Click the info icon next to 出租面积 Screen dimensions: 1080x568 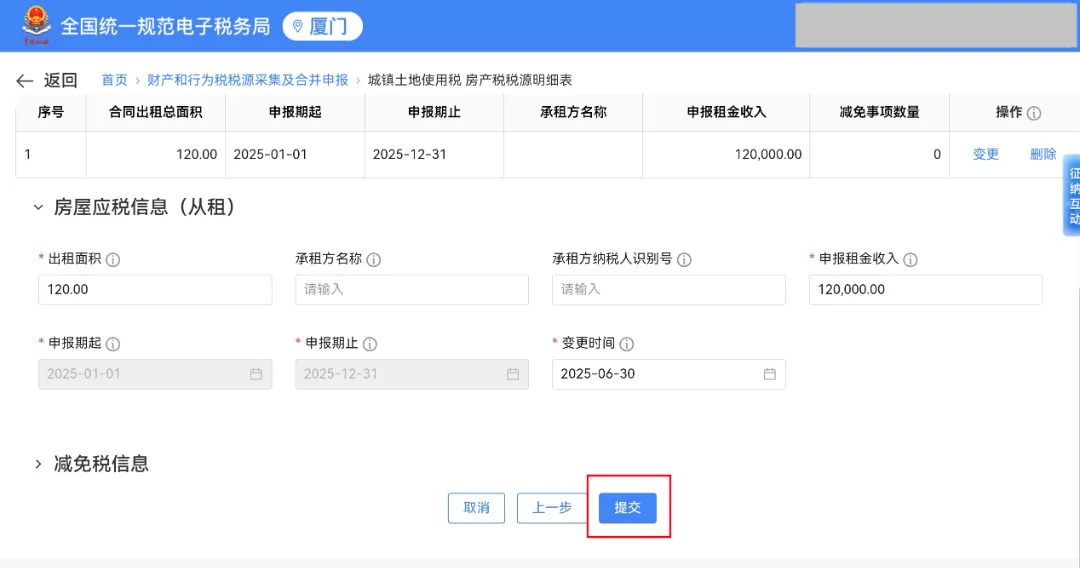[x=113, y=260]
